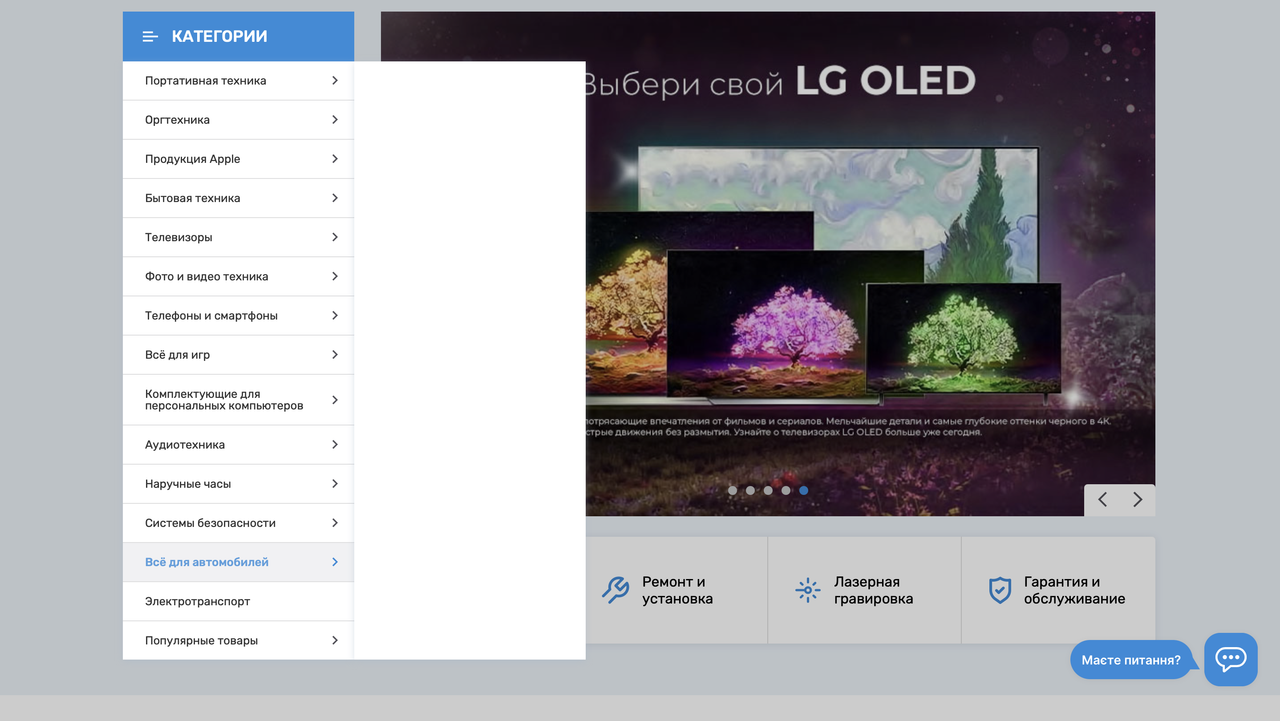Open the Продукция Apple category

pos(238,159)
